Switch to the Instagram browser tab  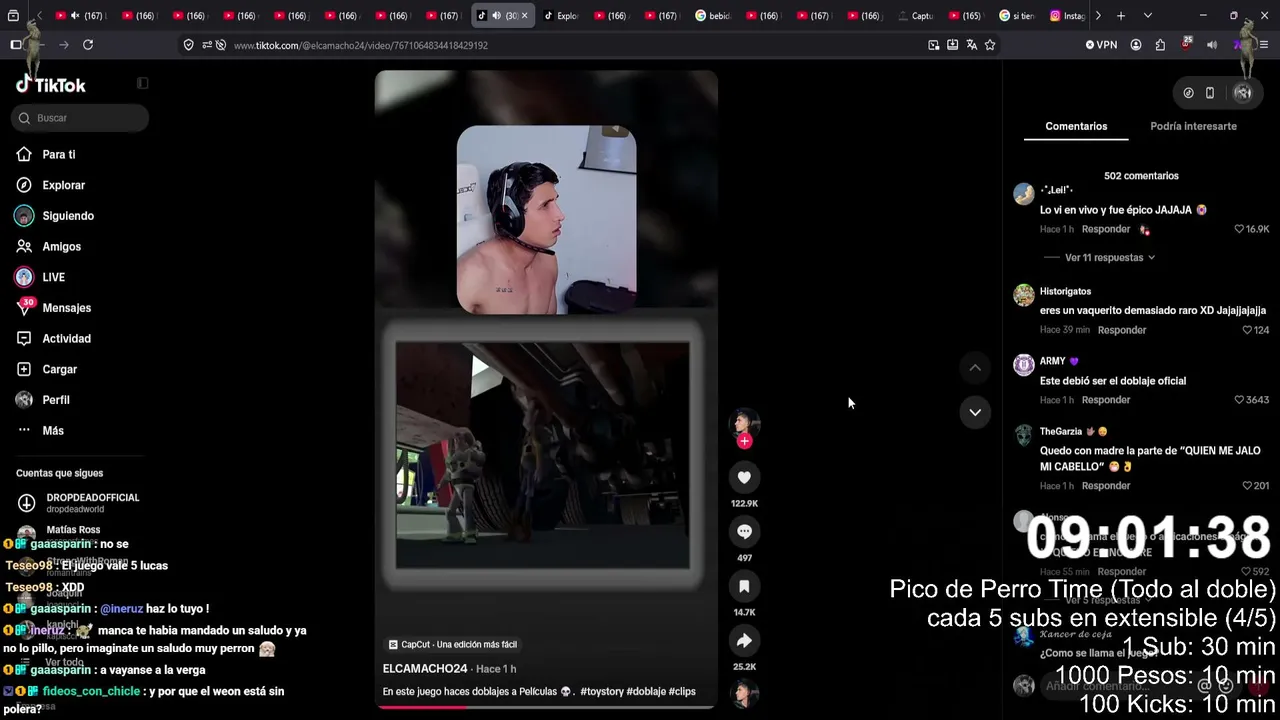[x=1067, y=16]
